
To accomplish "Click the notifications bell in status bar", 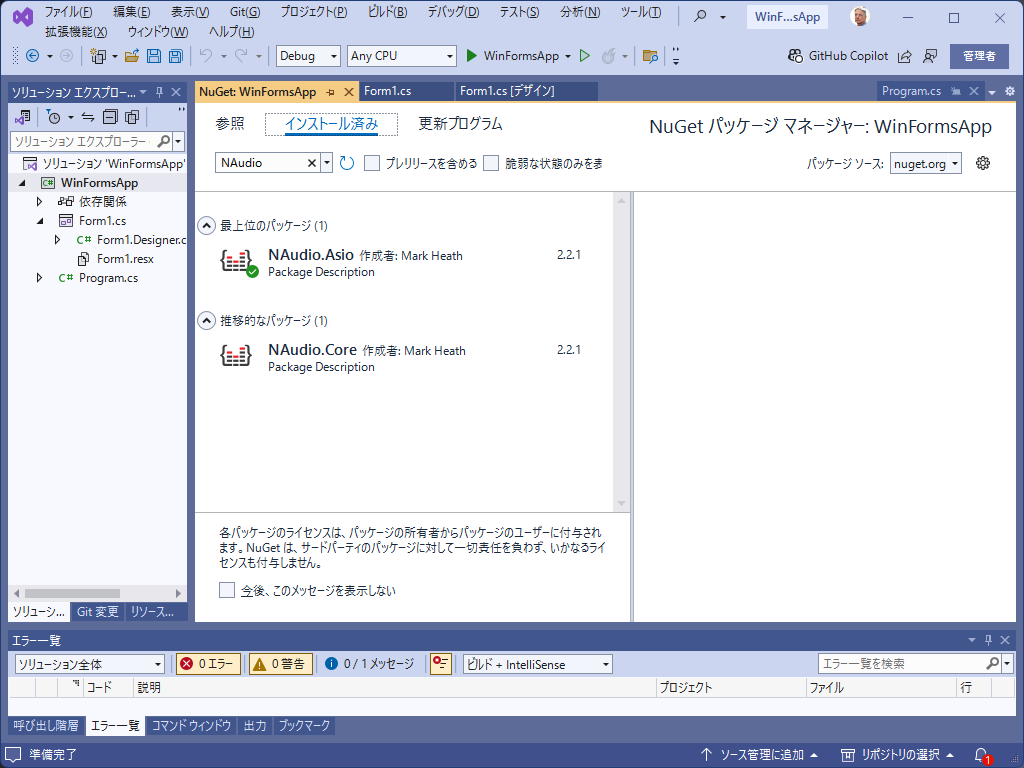I will [x=982, y=756].
